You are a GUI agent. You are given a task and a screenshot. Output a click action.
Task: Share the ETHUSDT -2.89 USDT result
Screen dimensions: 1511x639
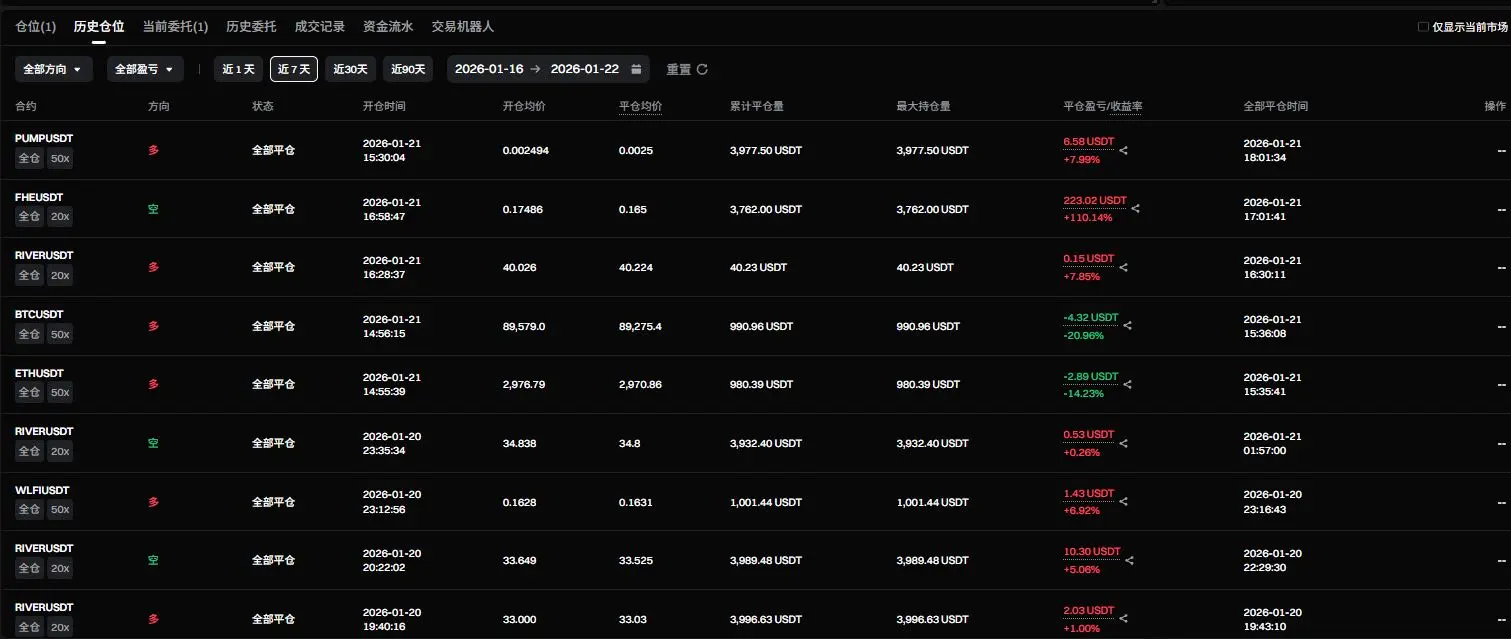point(1128,384)
